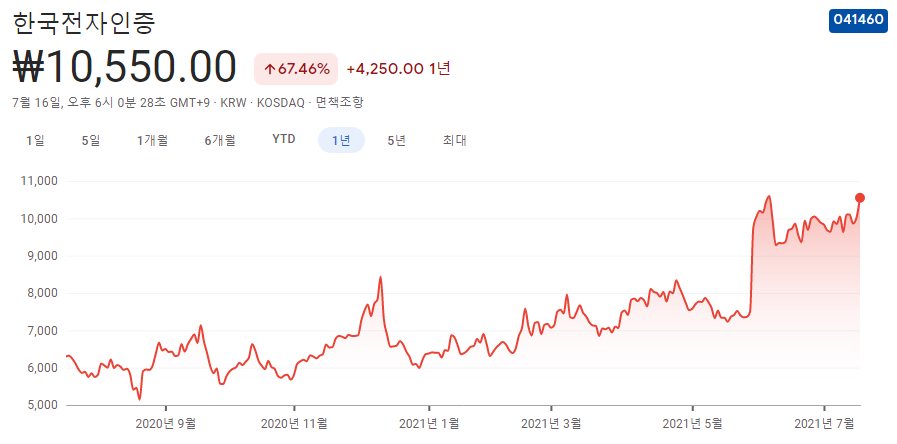Switch chart to 6개월 range
The height and width of the screenshot is (444, 897).
pyautogui.click(x=220, y=140)
